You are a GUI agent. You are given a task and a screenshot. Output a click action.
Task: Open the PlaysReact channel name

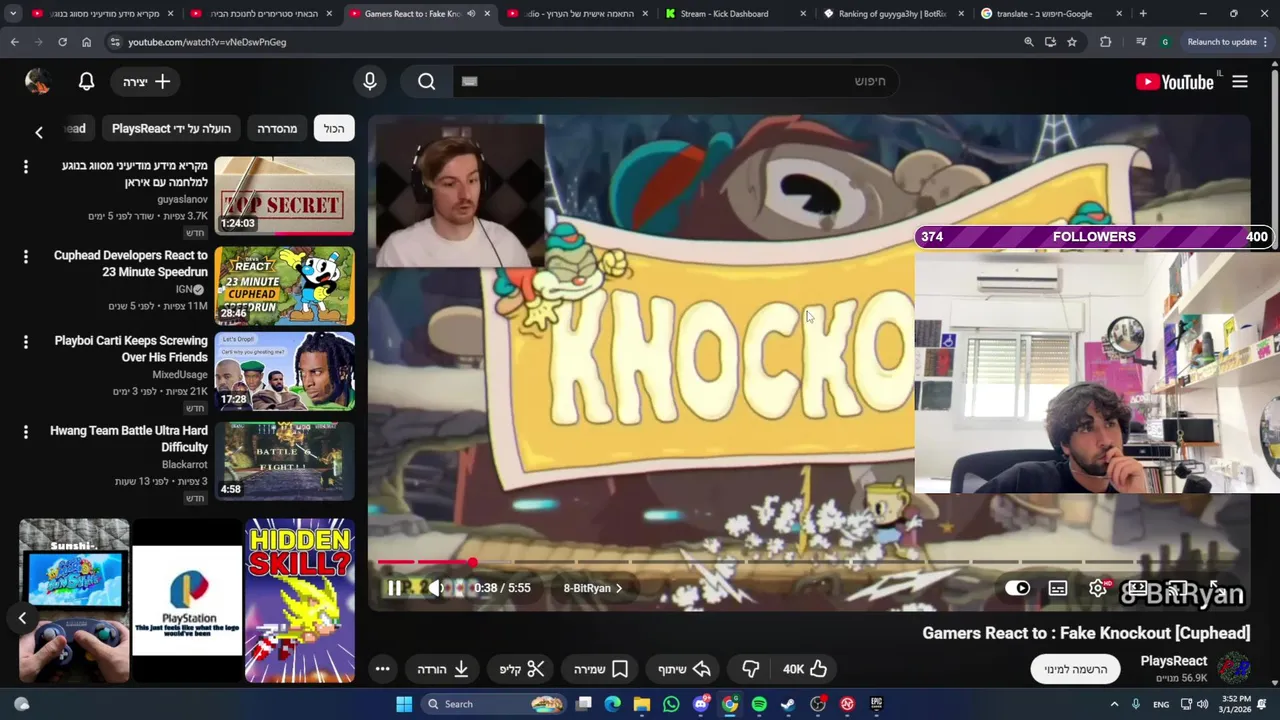pos(1174,661)
